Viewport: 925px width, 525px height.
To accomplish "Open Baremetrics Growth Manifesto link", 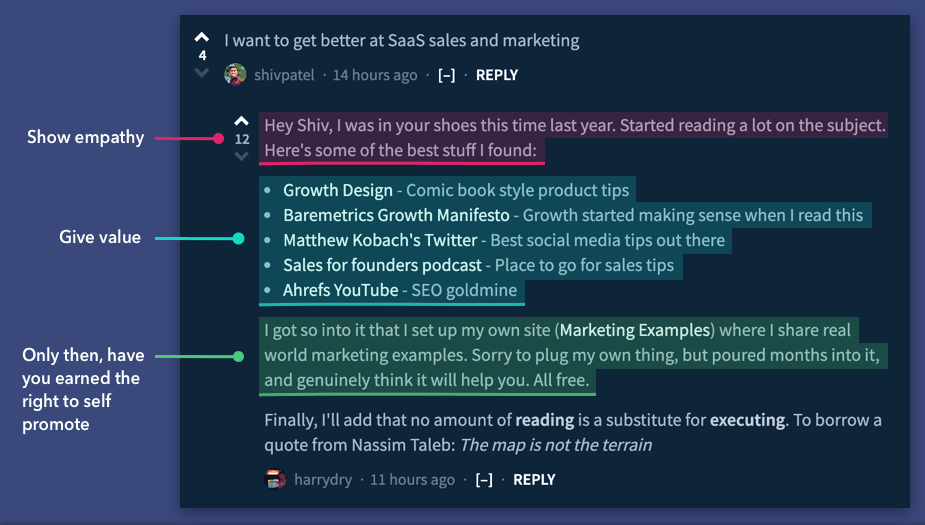I will click(396, 215).
